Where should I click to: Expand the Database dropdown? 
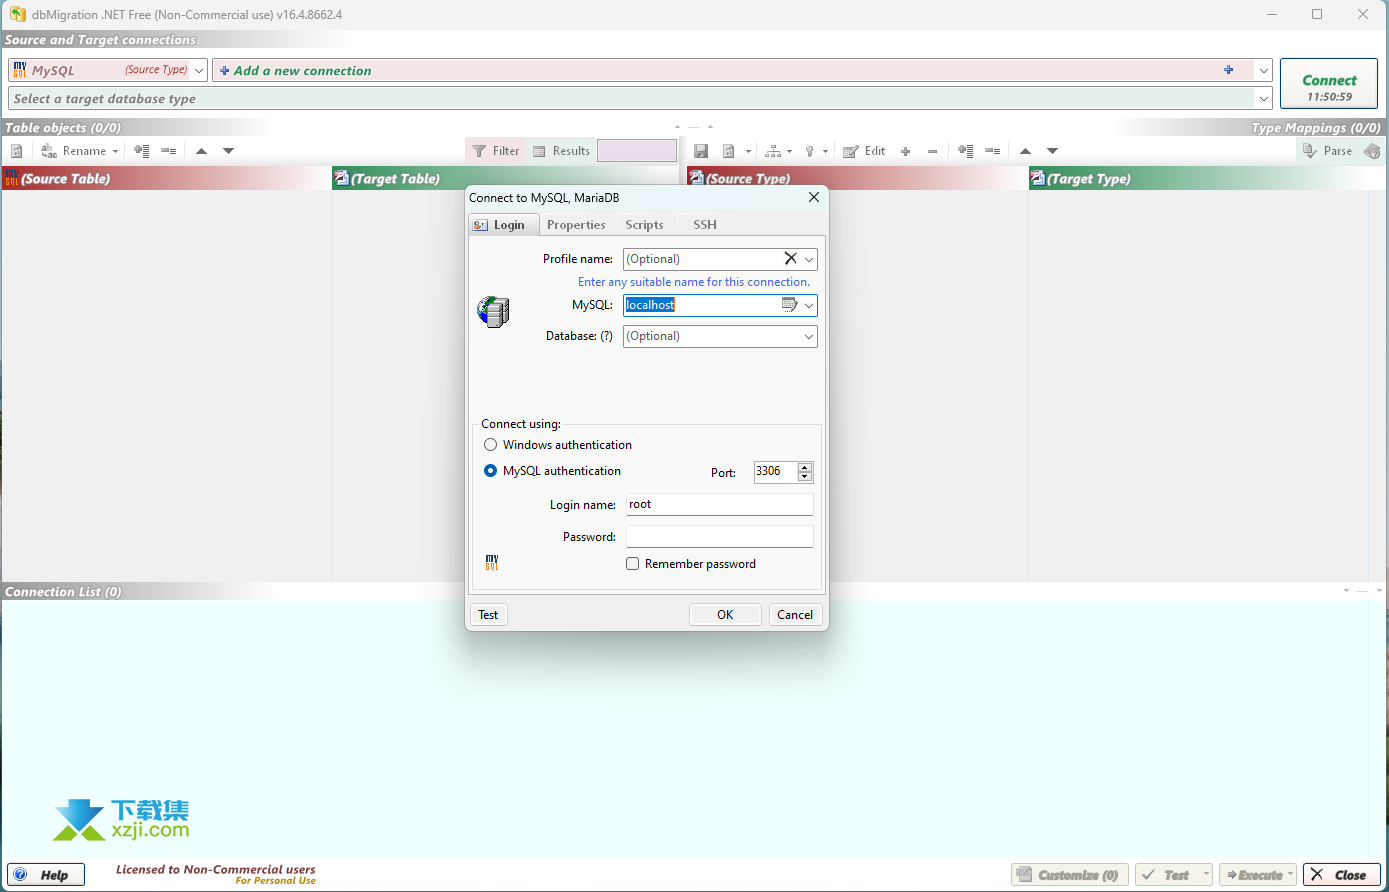[809, 337]
